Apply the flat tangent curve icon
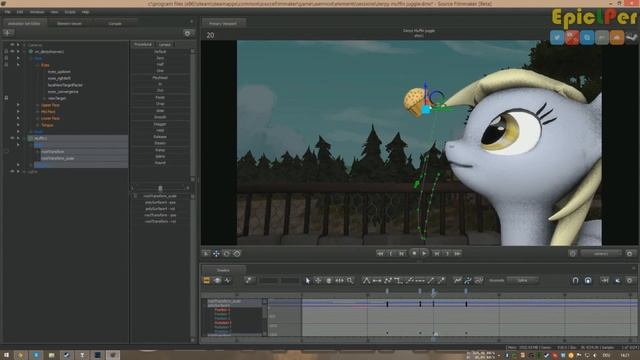 click(377, 280)
